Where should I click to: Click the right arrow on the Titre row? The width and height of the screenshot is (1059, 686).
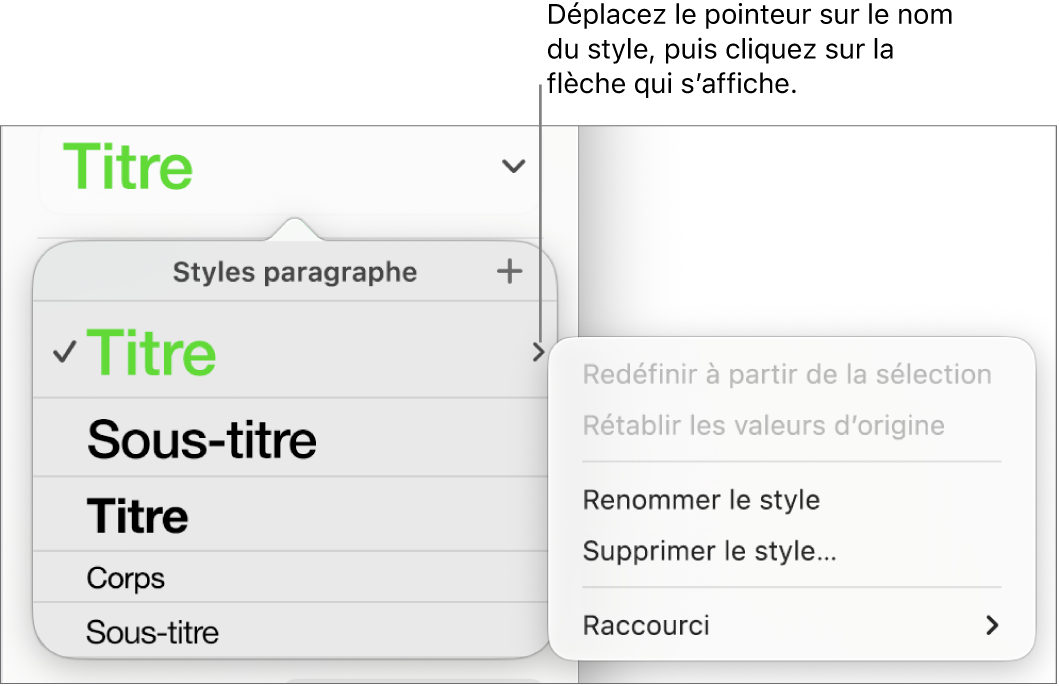(x=537, y=352)
